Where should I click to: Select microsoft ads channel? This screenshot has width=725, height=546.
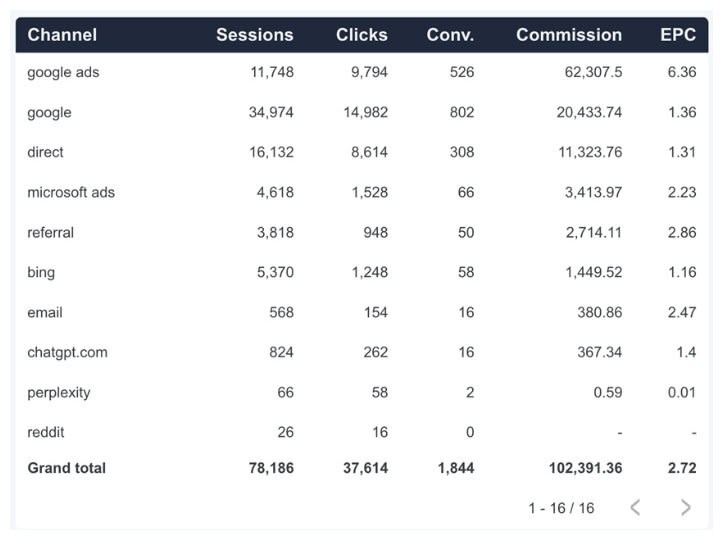[71, 192]
